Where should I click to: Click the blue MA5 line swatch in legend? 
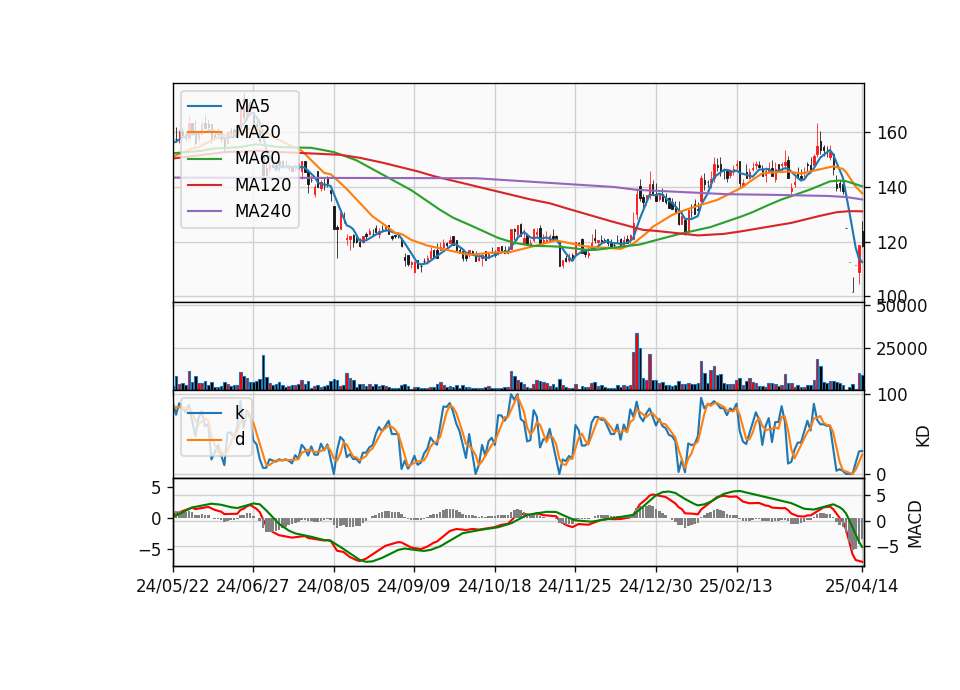click(204, 106)
